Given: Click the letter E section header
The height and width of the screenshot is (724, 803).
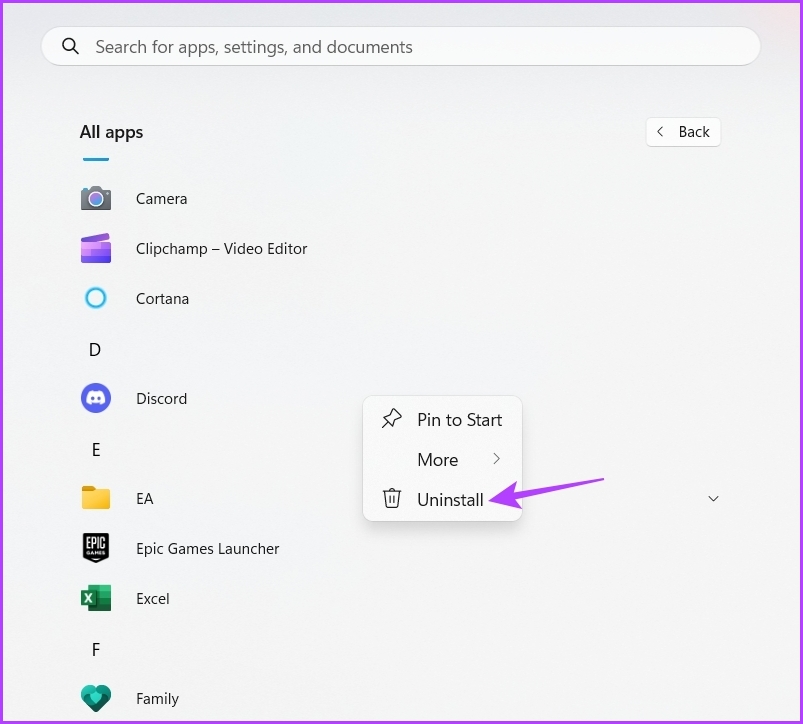Looking at the screenshot, I should click(95, 450).
